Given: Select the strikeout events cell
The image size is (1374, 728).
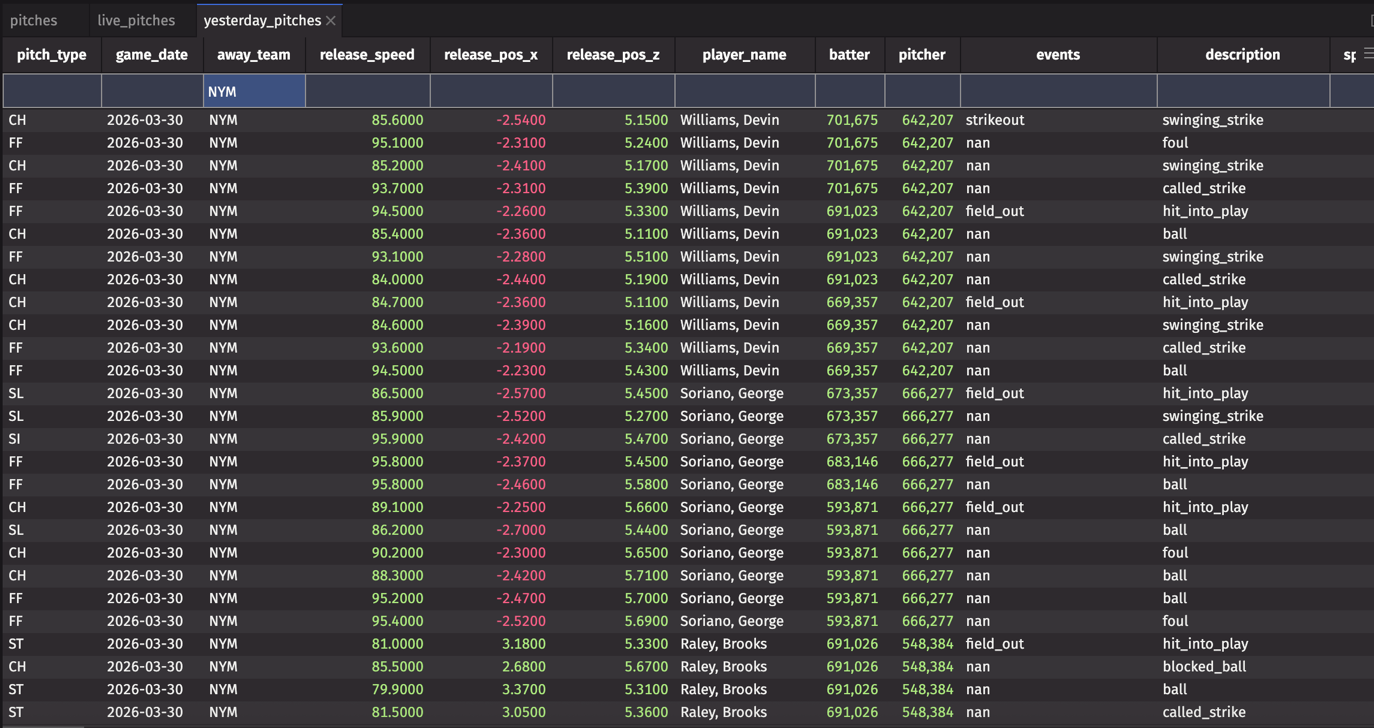Looking at the screenshot, I should tap(995, 120).
